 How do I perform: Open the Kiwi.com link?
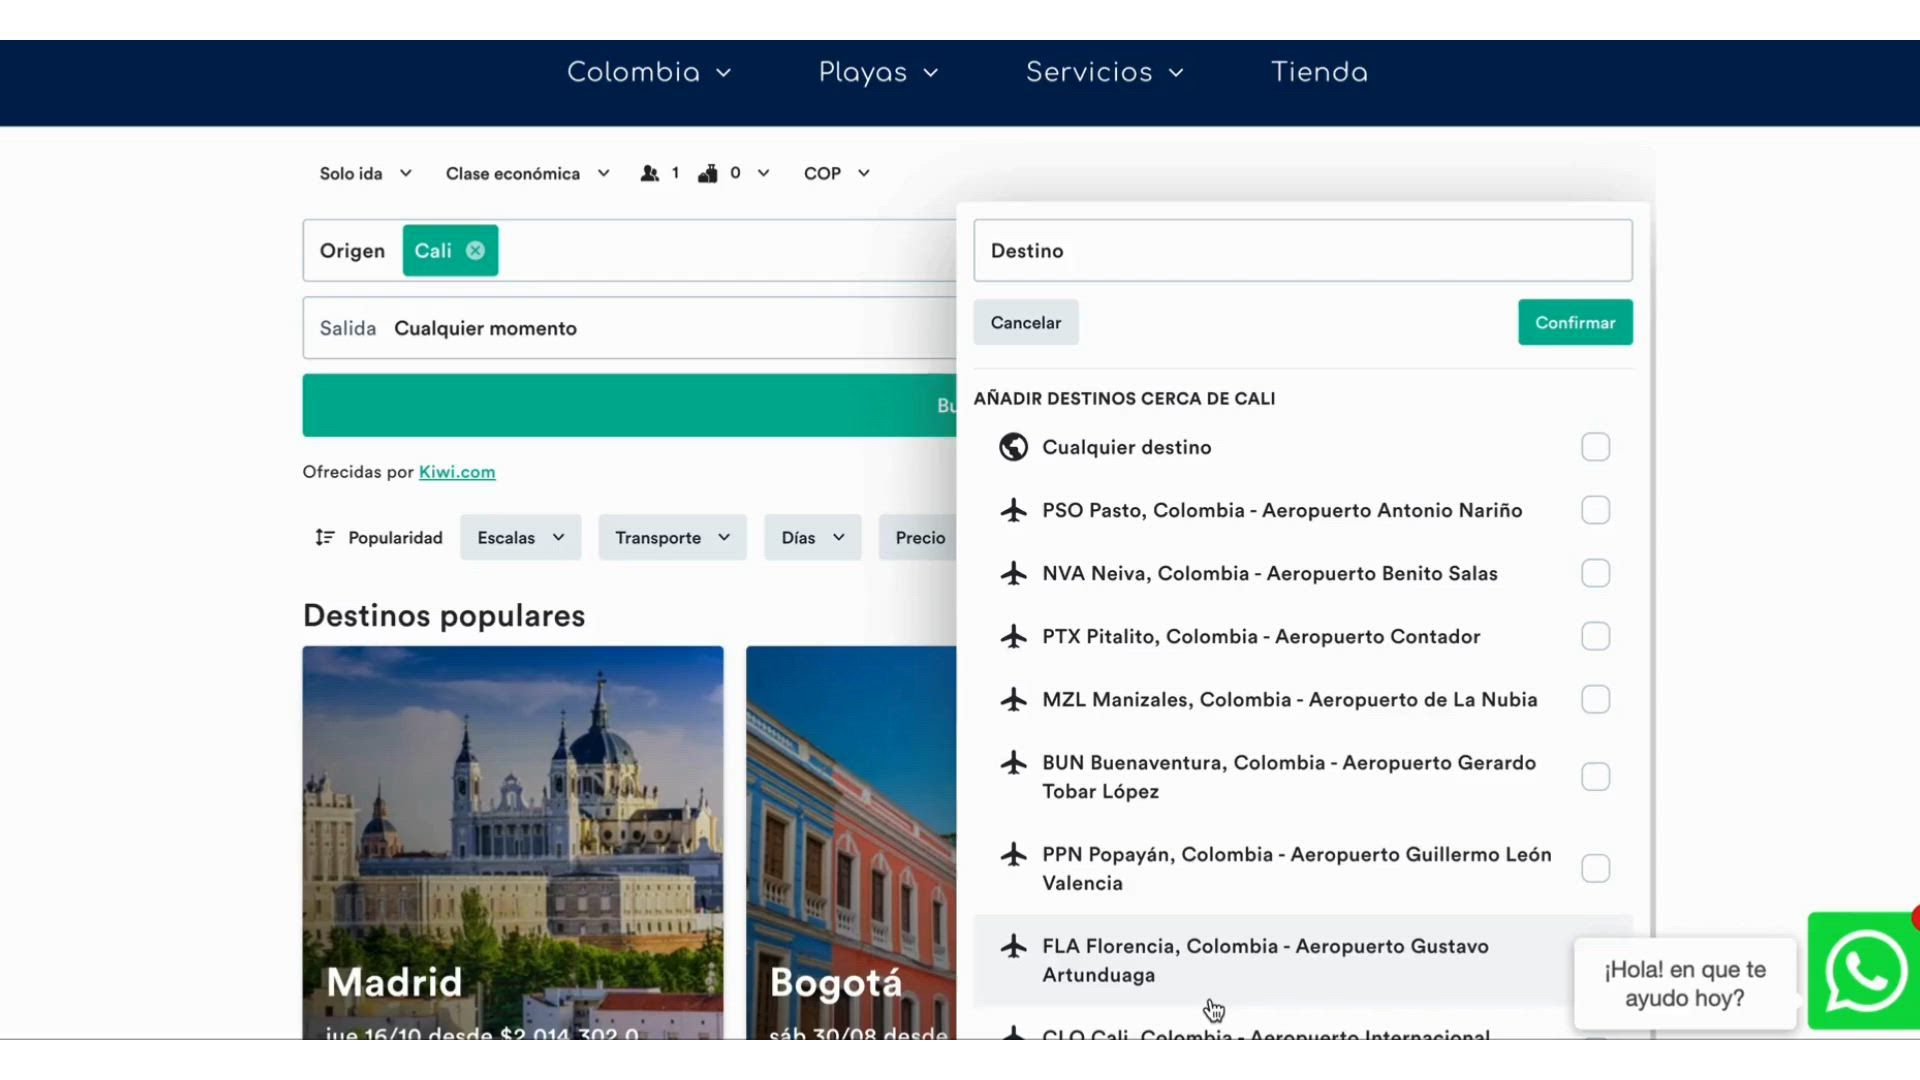pos(457,472)
